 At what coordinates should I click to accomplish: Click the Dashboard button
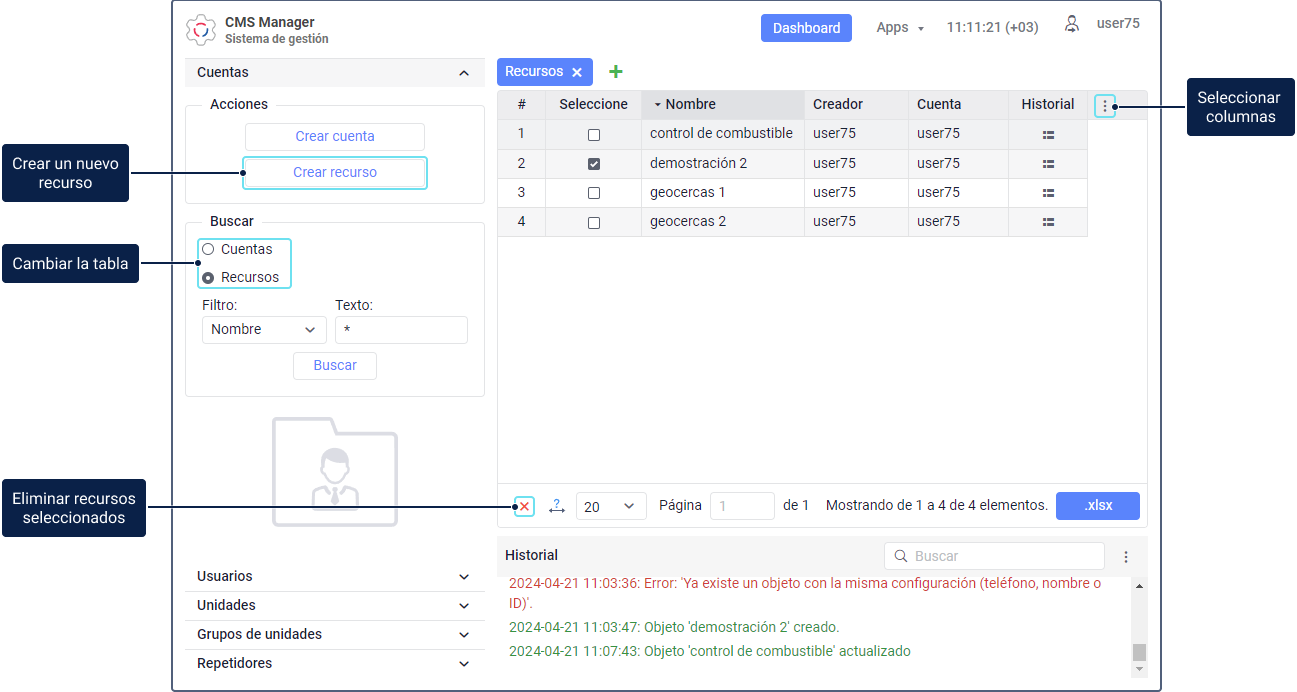click(806, 28)
